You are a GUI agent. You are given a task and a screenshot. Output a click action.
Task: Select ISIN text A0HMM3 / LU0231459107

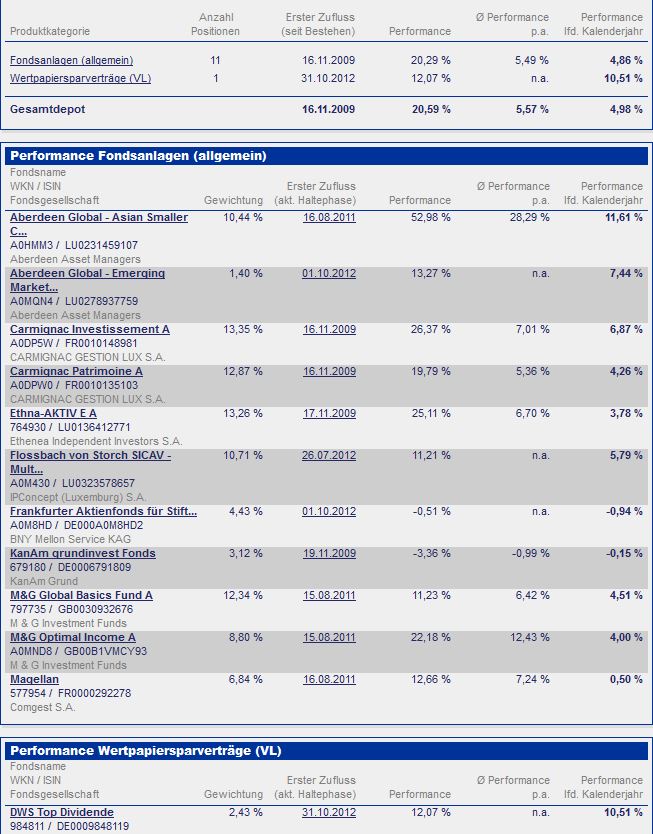74,245
